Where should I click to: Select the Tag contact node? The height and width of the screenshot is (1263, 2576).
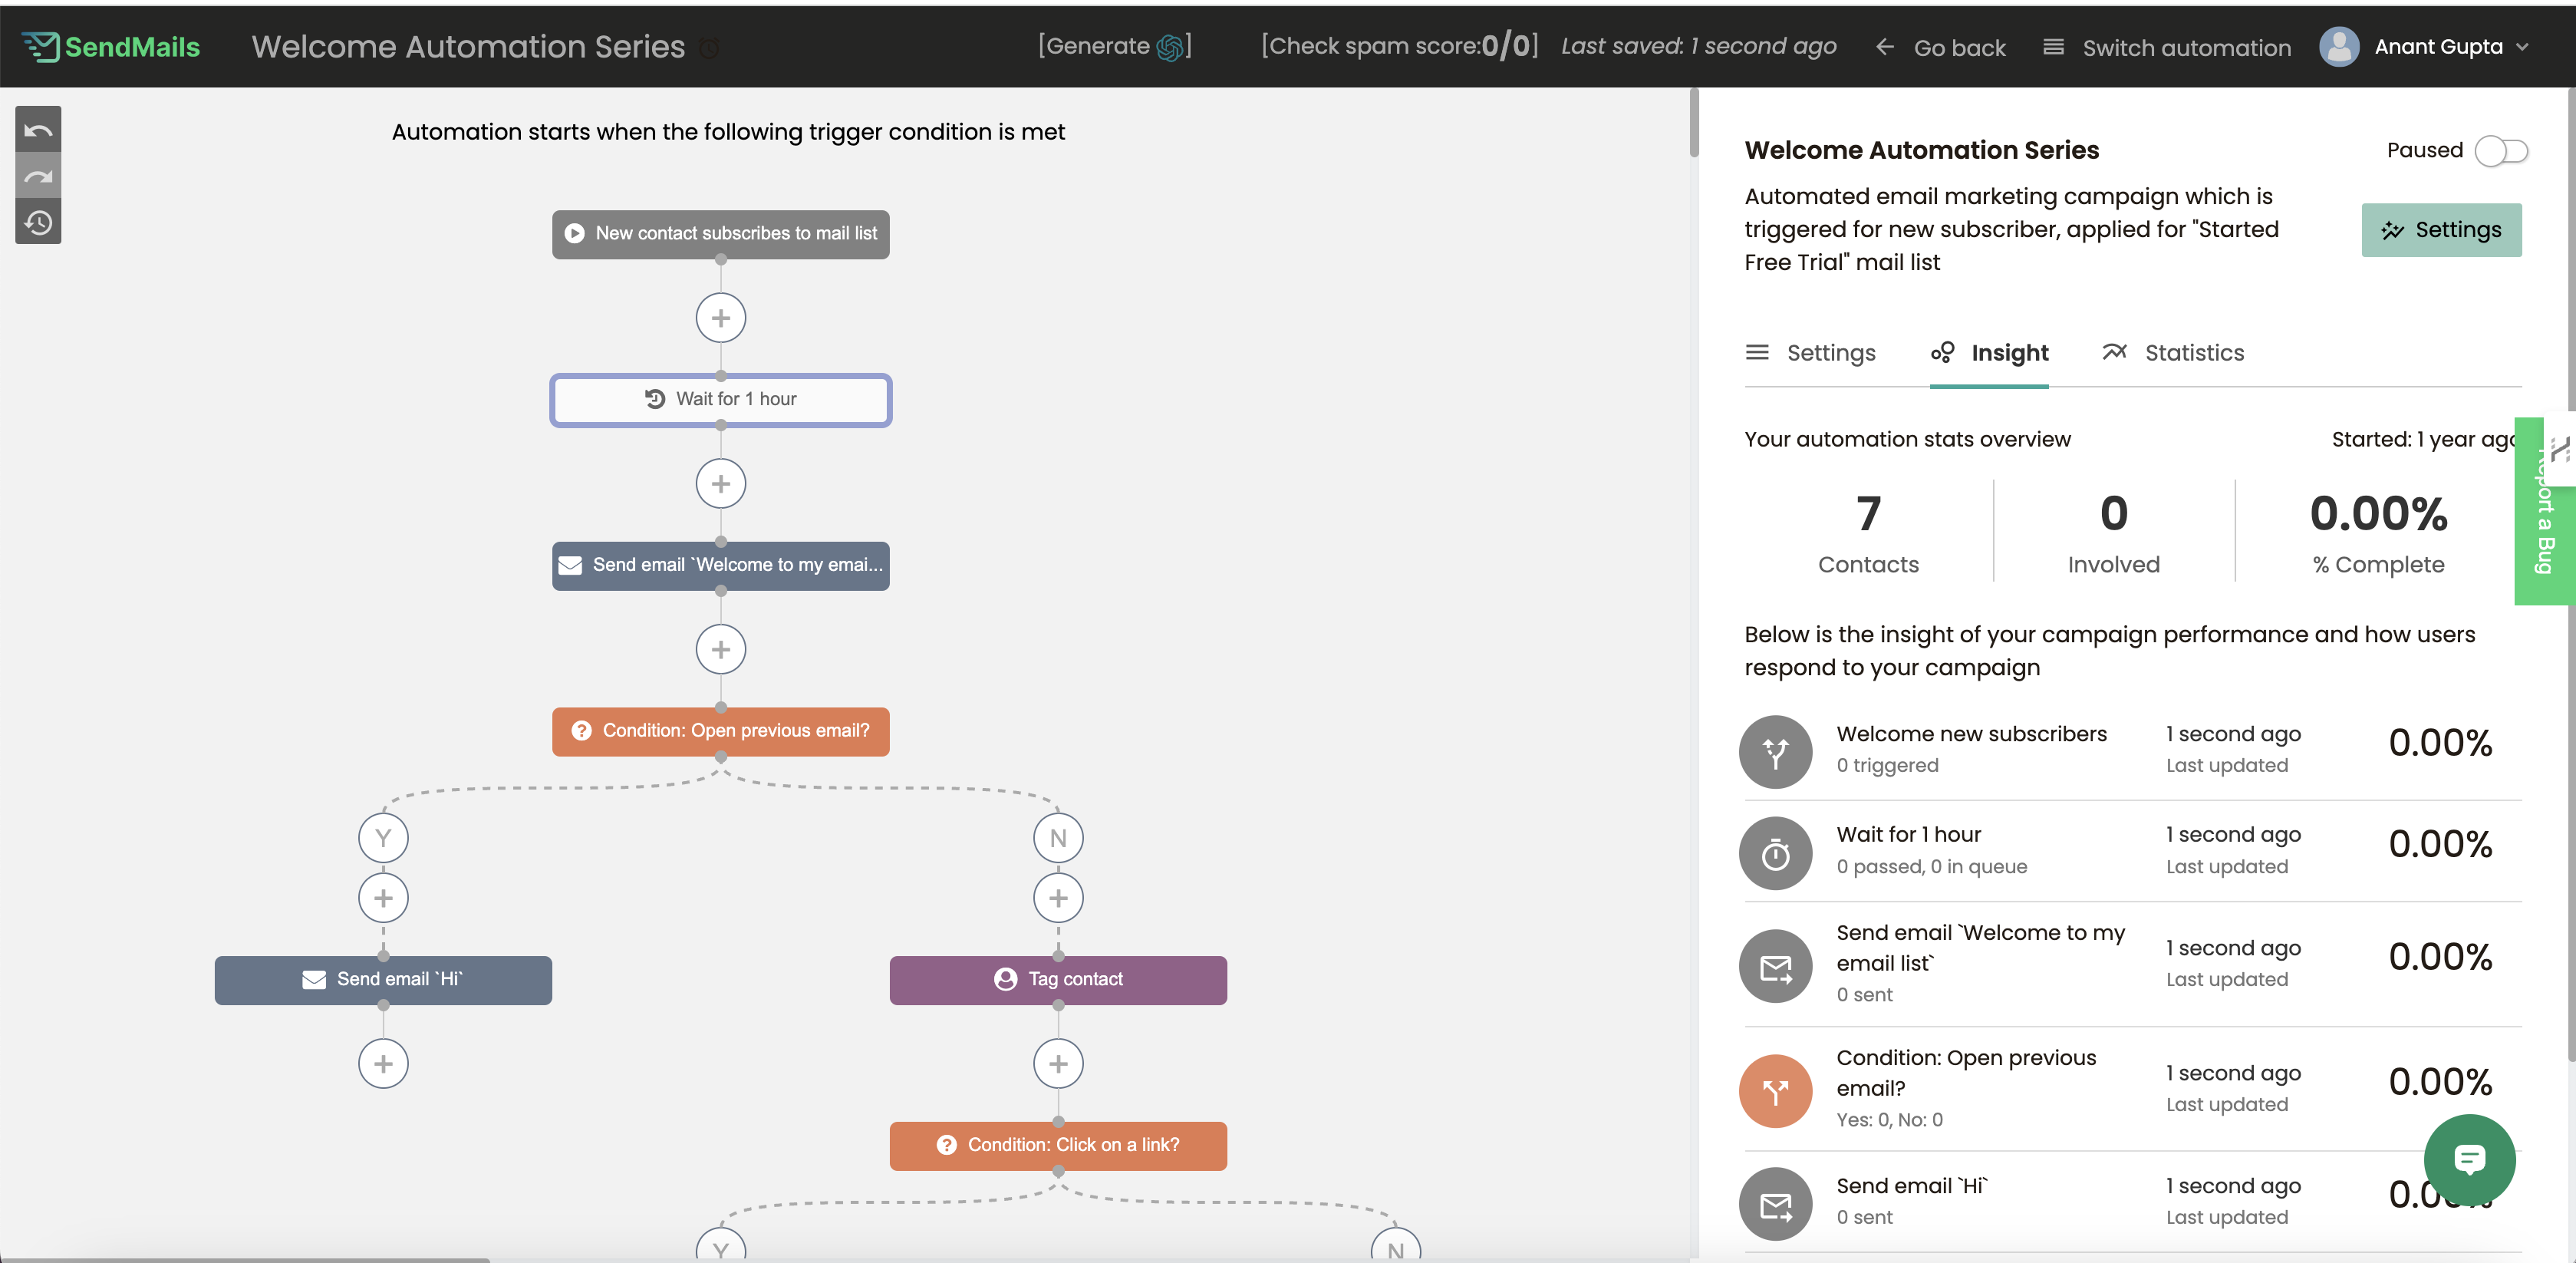(1058, 979)
